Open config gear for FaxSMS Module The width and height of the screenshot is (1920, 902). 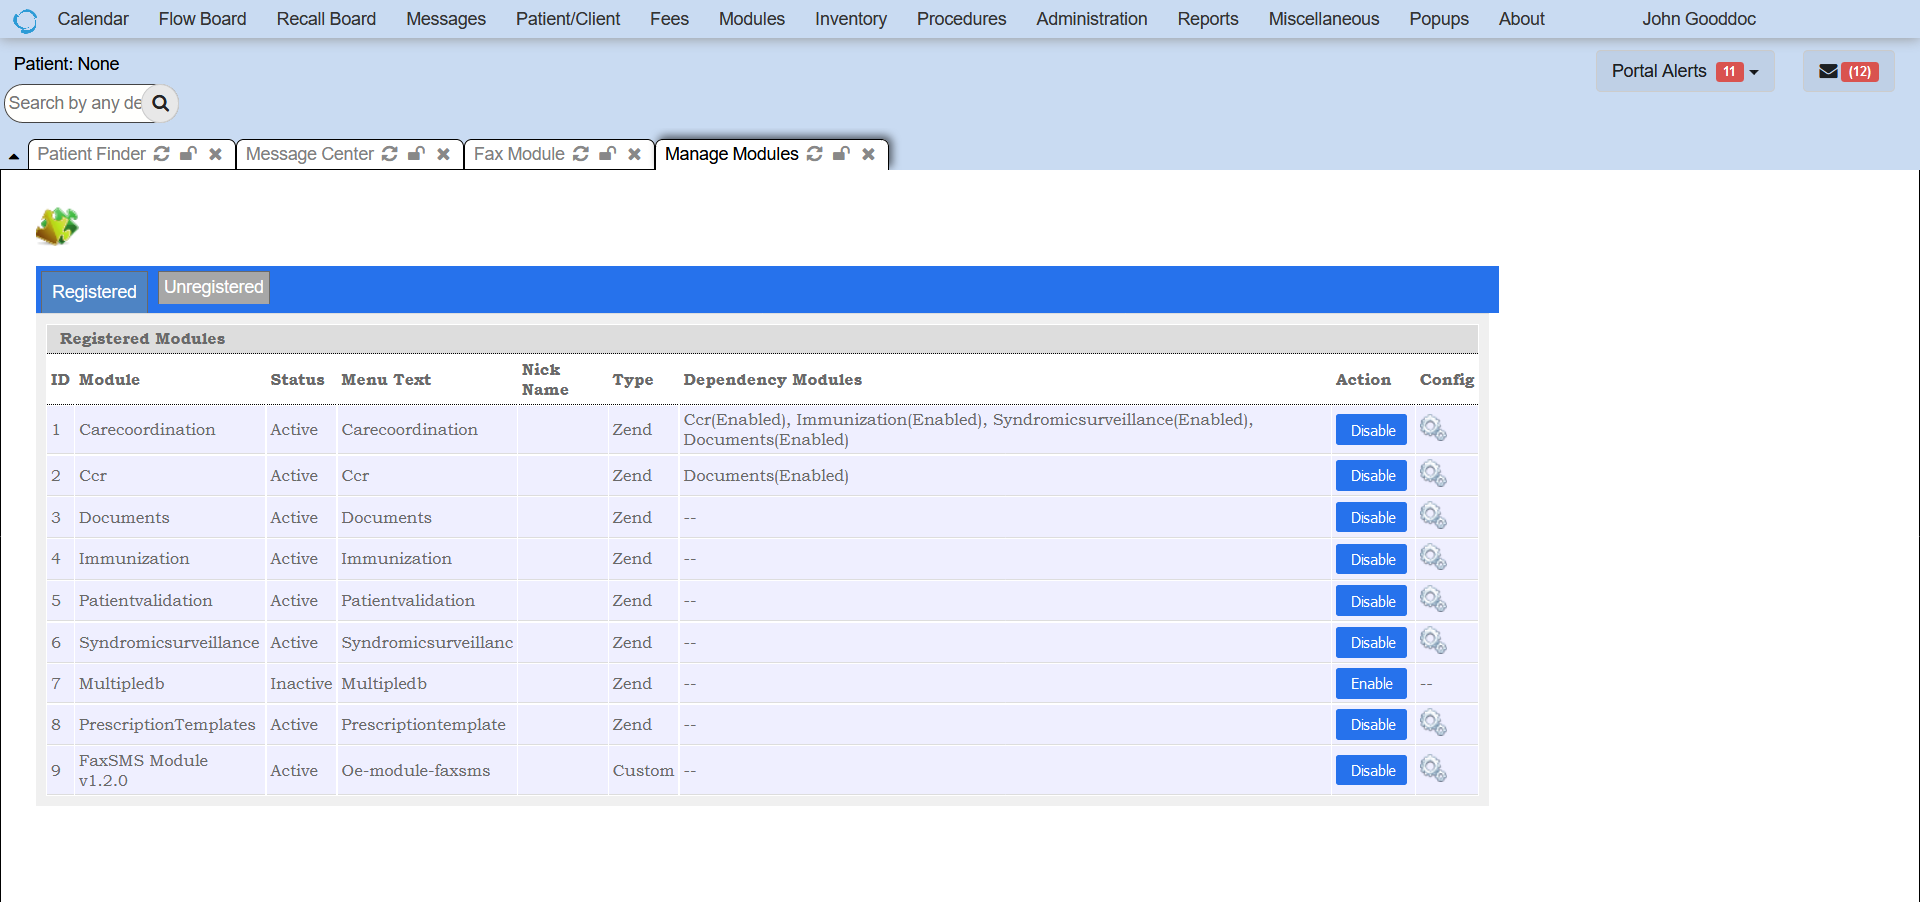pyautogui.click(x=1432, y=770)
